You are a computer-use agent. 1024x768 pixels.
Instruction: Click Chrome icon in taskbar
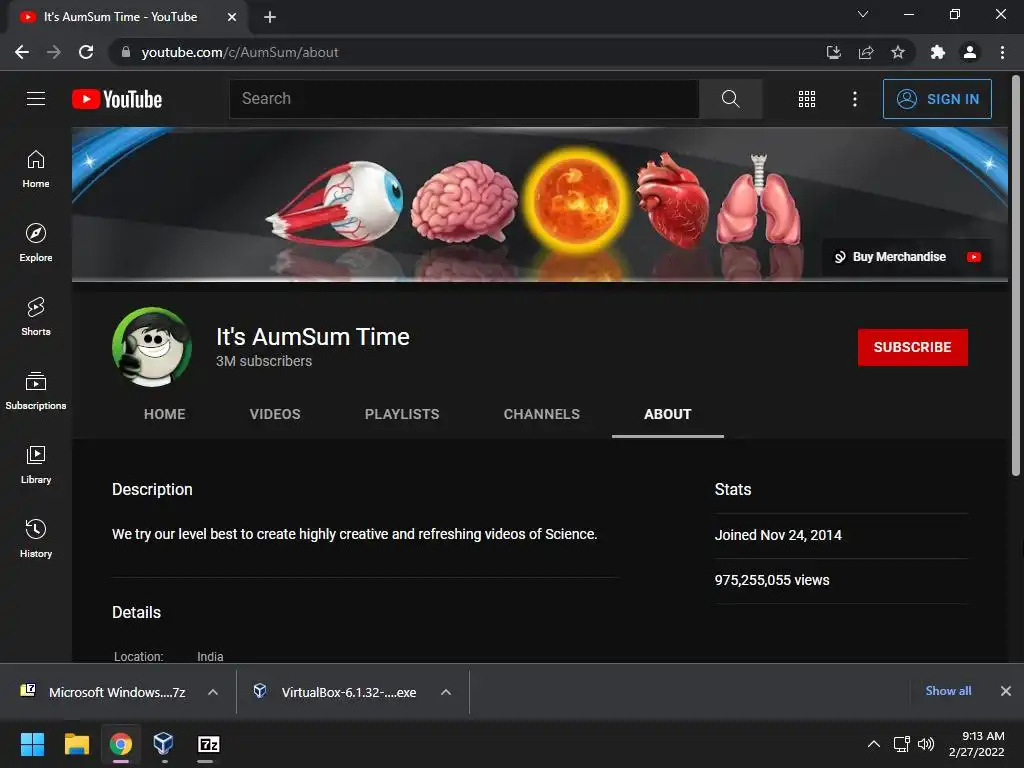(121, 744)
